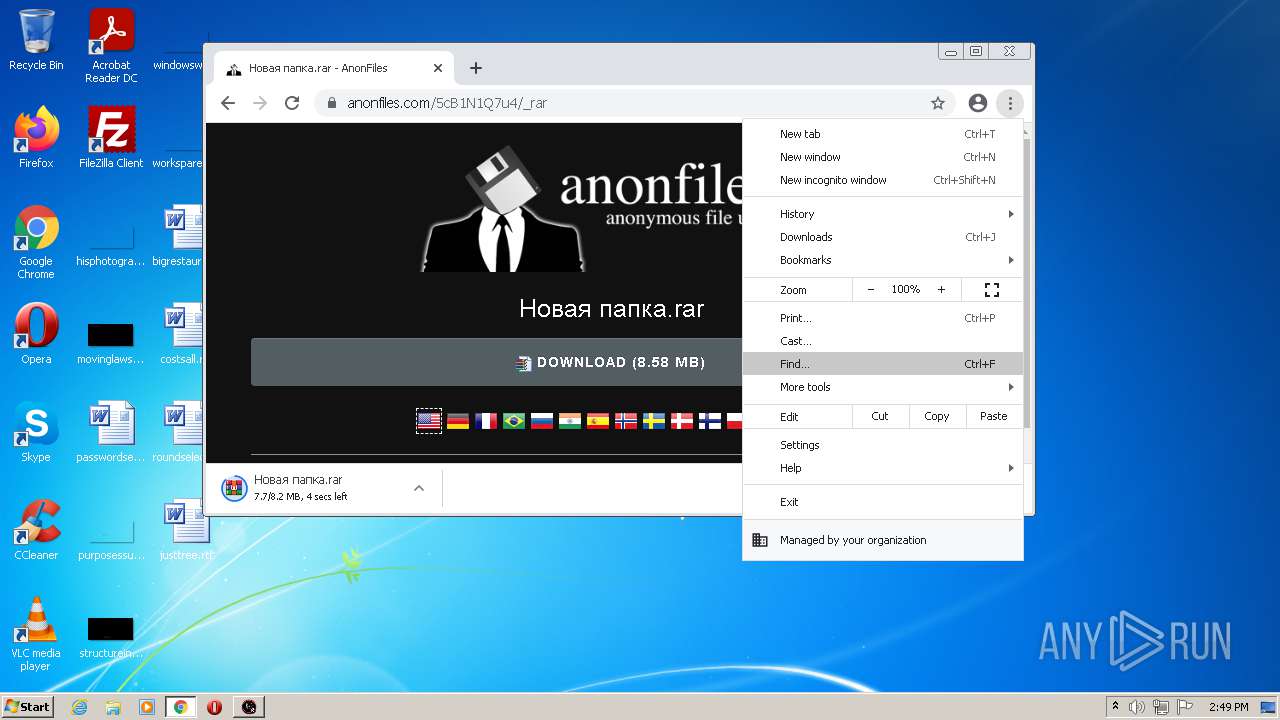The width and height of the screenshot is (1280, 720).
Task: Show hidden tray icons arrow
Action: click(1115, 707)
